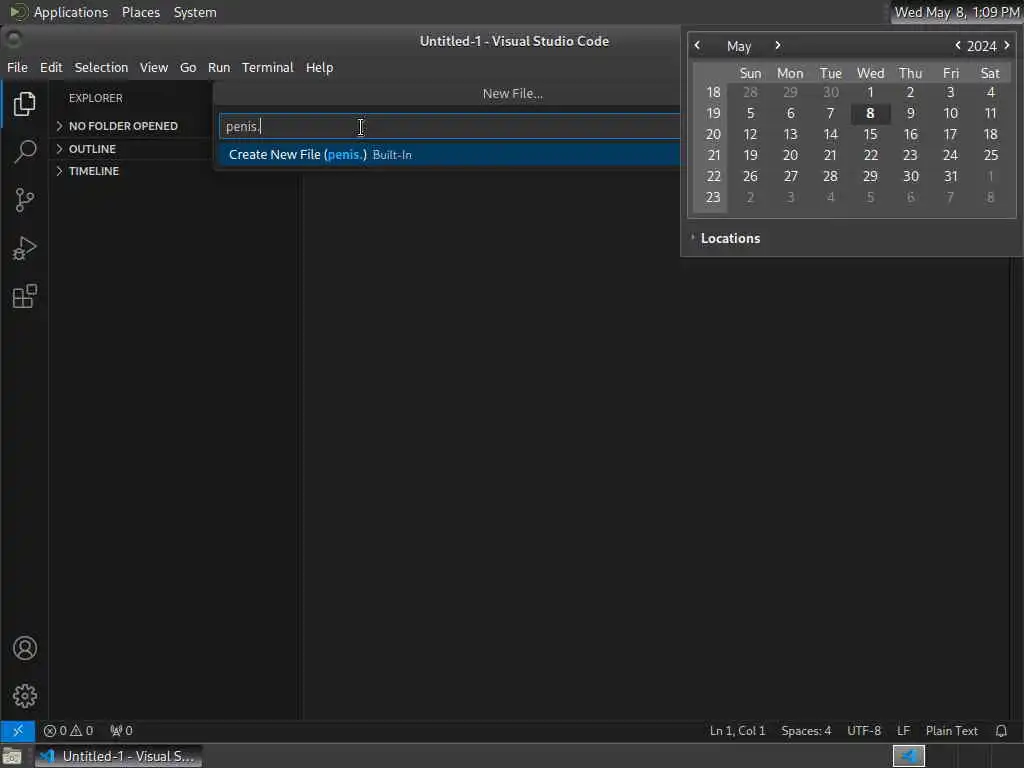Click Spaces: 4 indentation setting
The height and width of the screenshot is (768, 1024).
[806, 731]
